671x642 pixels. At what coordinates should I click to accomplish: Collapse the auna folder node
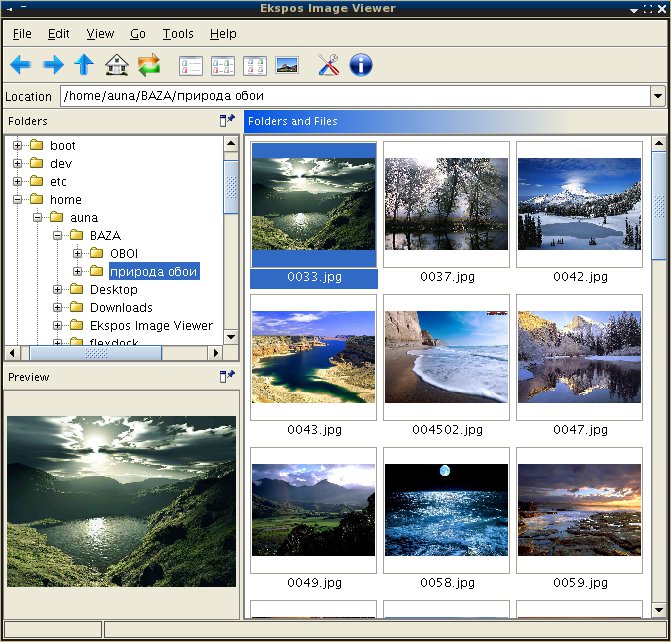tap(37, 217)
